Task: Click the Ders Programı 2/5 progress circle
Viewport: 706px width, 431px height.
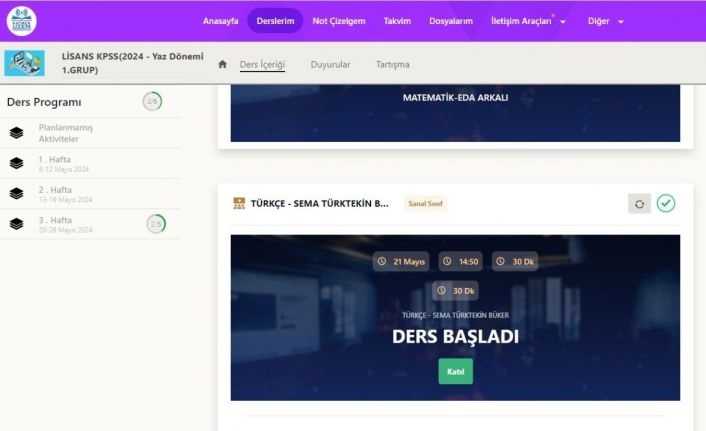Action: tap(152, 101)
